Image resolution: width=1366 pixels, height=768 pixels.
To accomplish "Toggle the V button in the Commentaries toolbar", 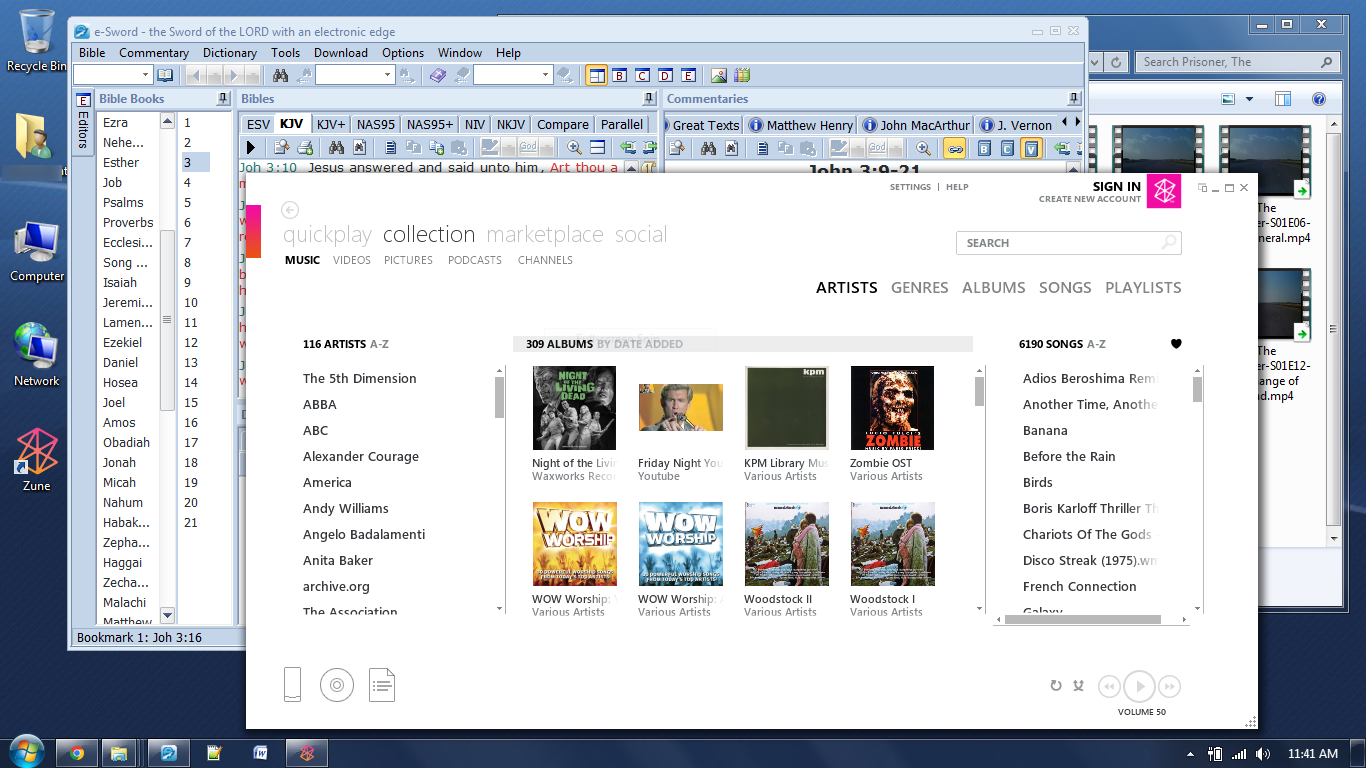I will coord(1032,148).
